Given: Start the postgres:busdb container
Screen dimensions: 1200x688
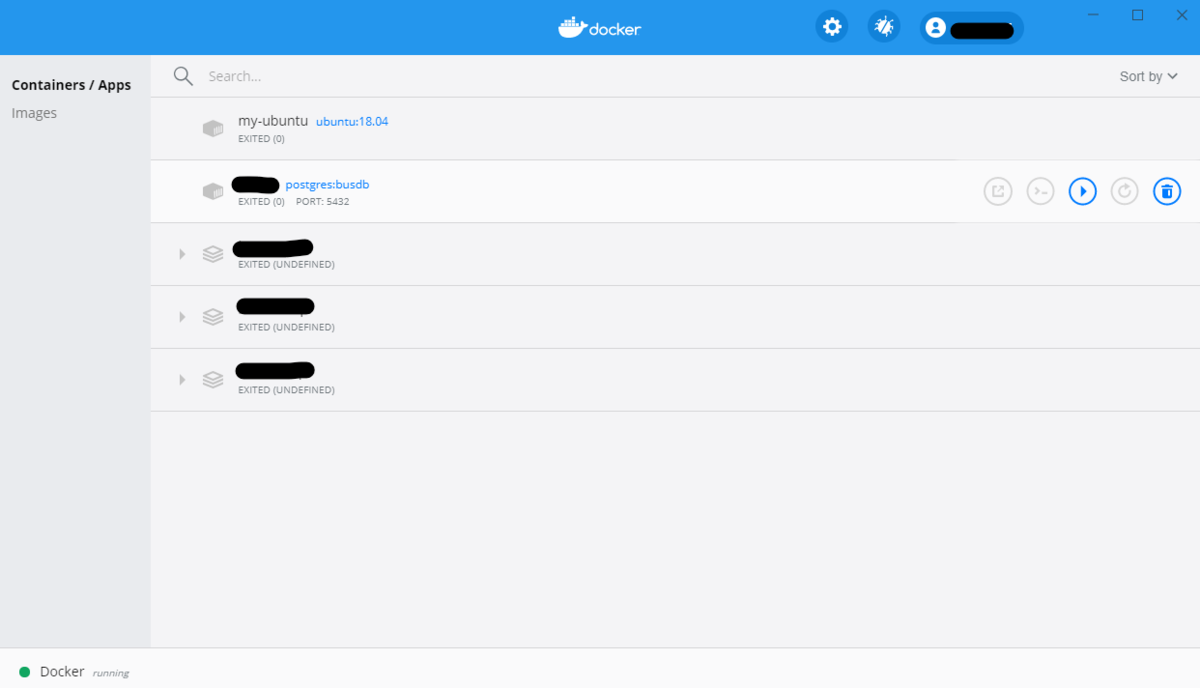Looking at the screenshot, I should point(1083,191).
